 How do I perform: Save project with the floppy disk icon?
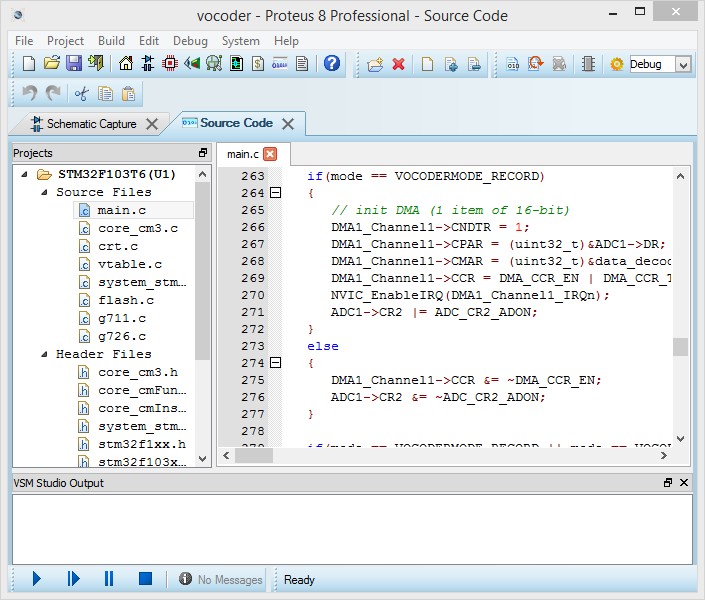(x=74, y=63)
